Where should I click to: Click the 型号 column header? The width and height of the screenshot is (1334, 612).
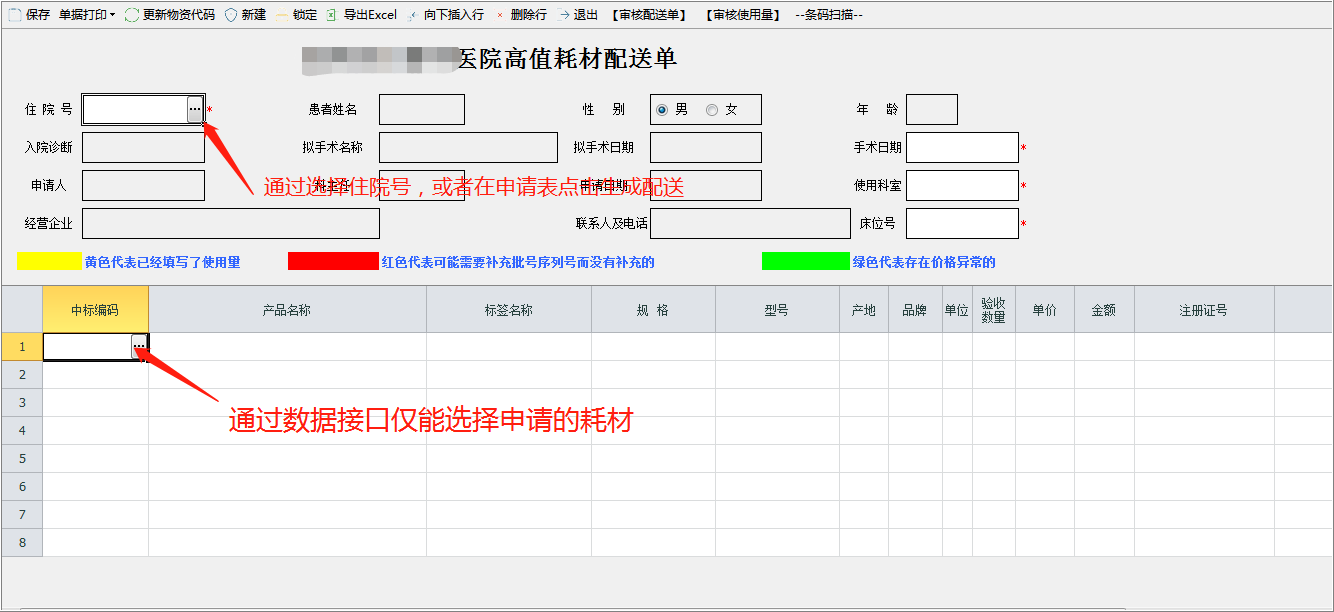coord(777,310)
